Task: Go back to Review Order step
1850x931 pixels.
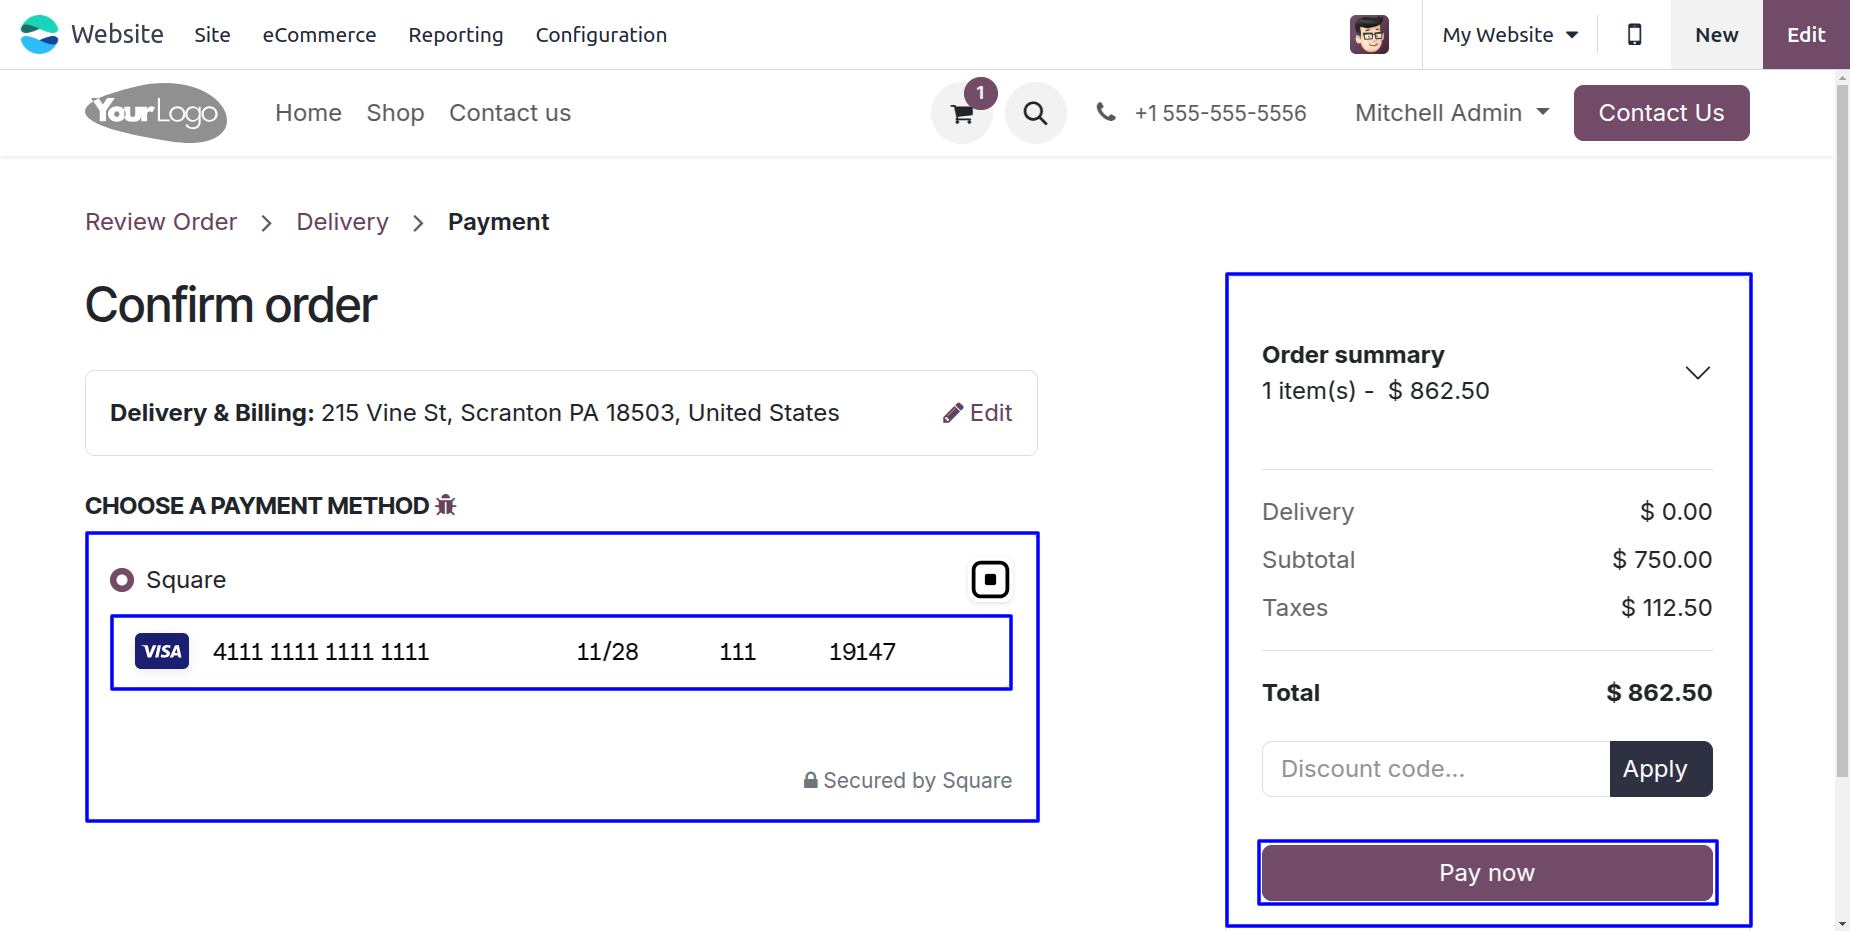Action: pos(161,222)
